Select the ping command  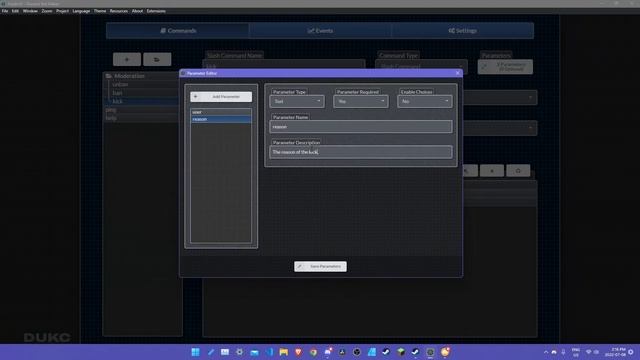[x=111, y=110]
